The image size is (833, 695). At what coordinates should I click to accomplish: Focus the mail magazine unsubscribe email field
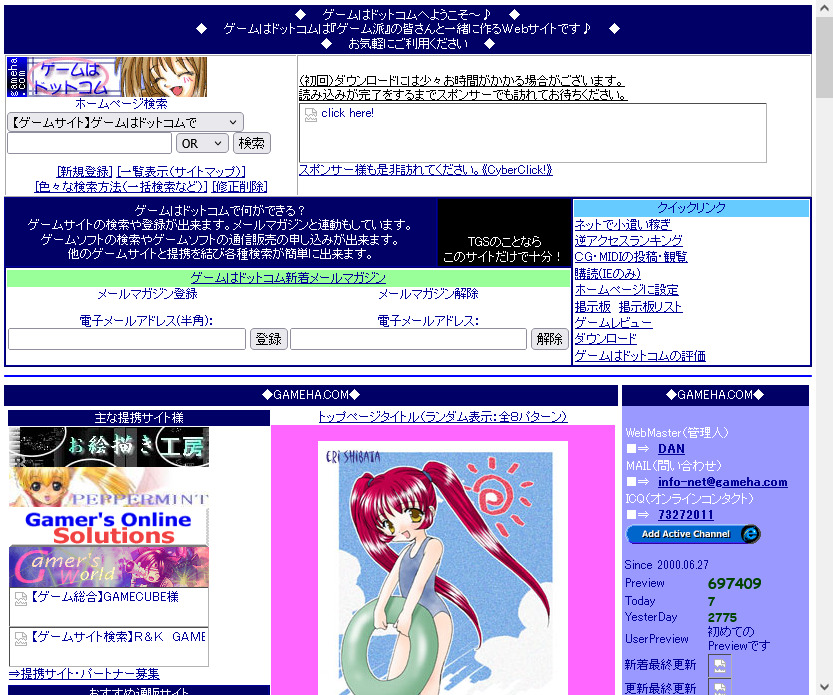[409, 339]
